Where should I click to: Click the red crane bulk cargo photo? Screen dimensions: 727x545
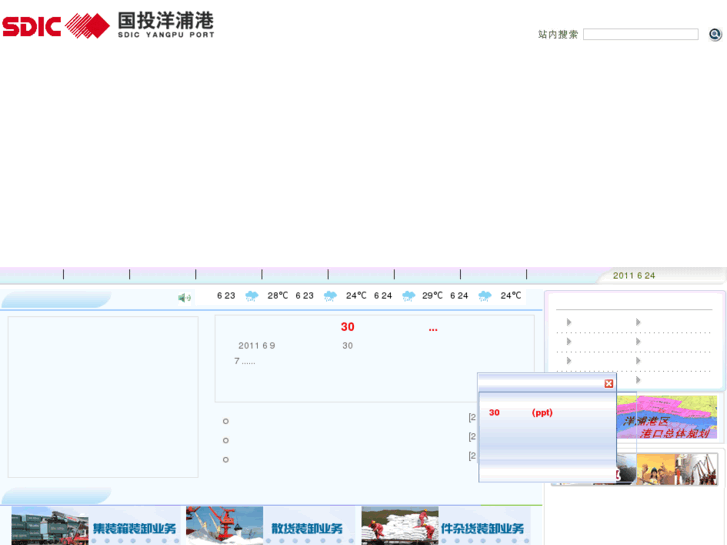tap(224, 526)
